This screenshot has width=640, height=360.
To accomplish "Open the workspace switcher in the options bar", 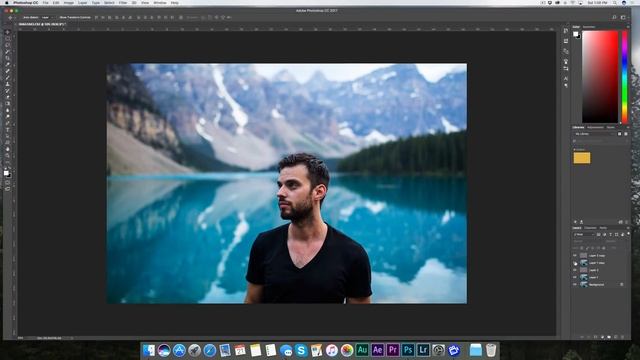I will (623, 18).
